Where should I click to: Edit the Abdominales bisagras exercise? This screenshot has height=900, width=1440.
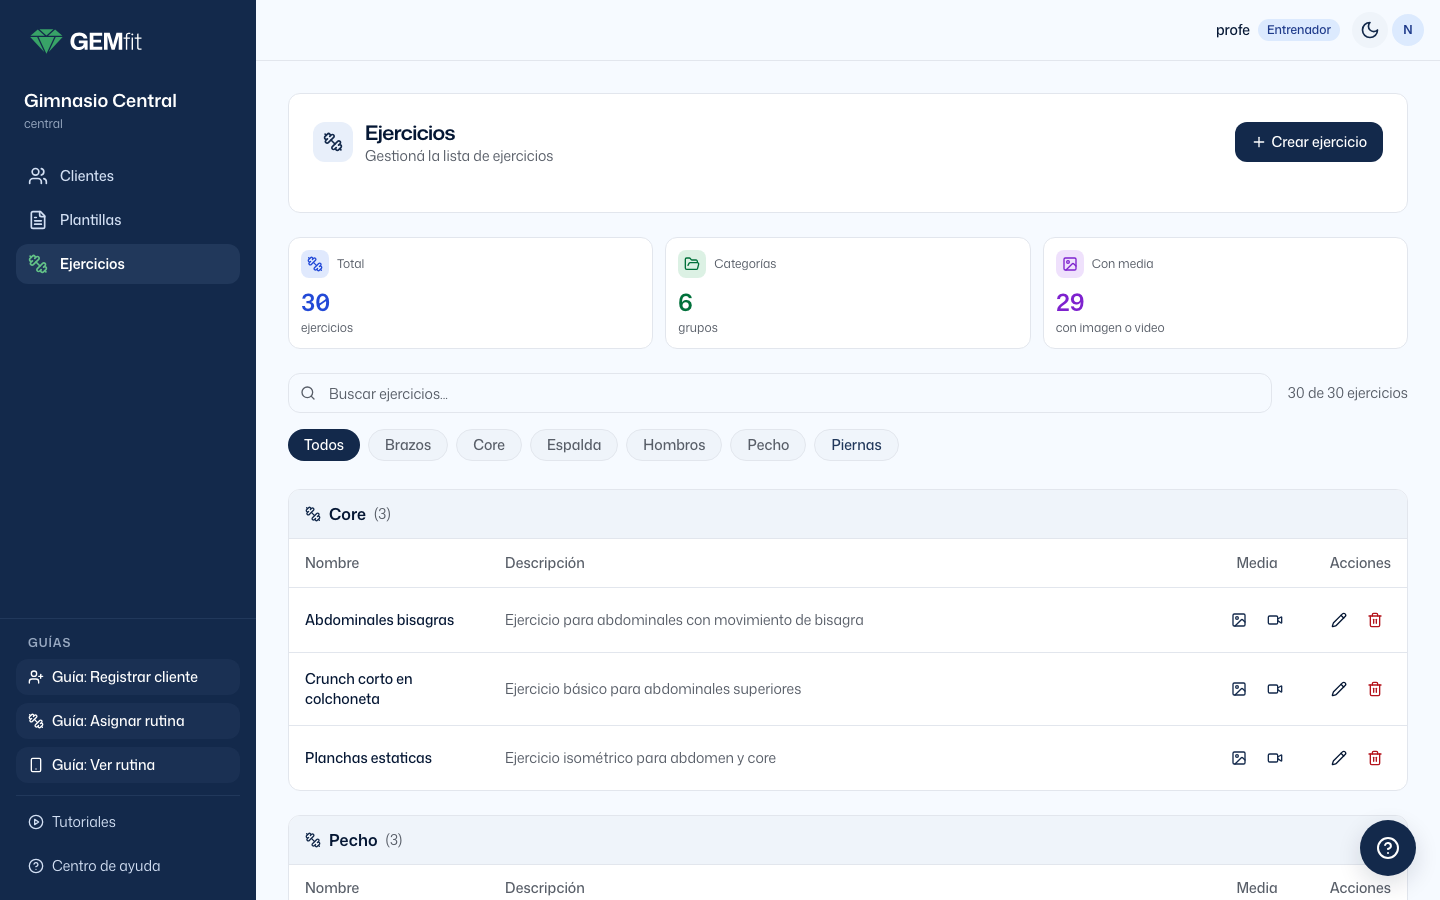(1339, 620)
